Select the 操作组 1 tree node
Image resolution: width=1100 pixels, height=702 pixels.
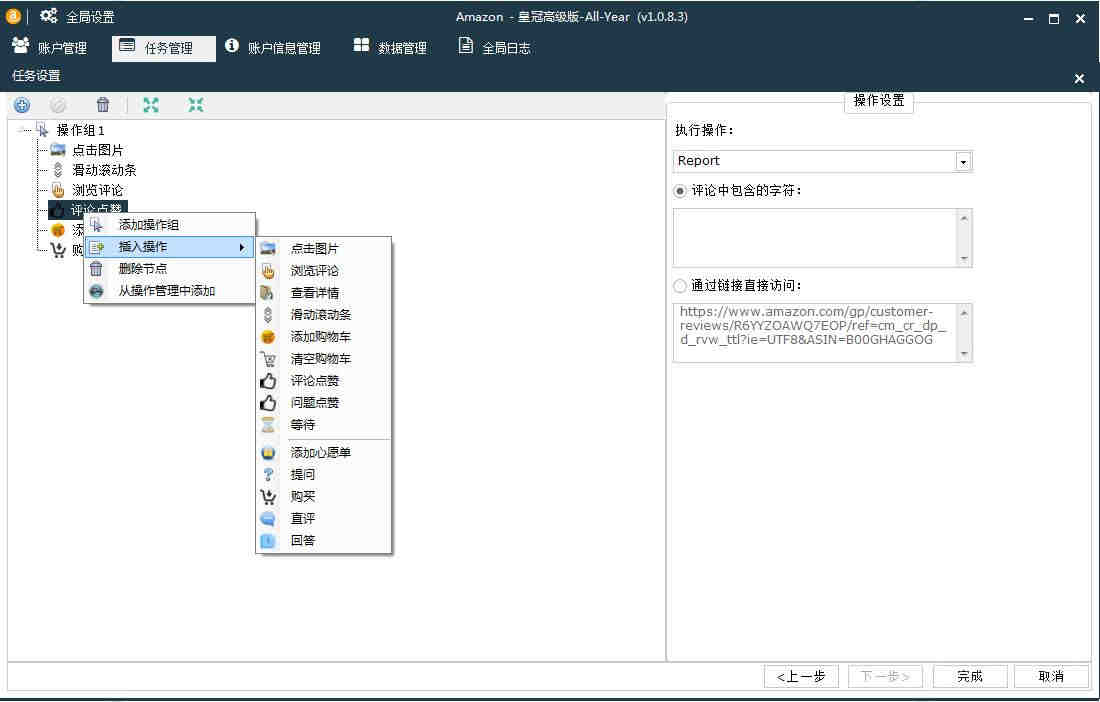coord(81,130)
